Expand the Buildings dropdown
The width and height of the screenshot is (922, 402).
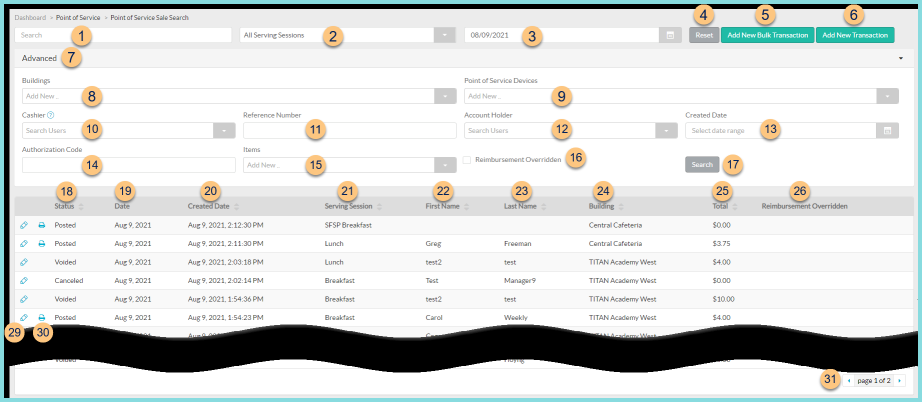(x=445, y=96)
